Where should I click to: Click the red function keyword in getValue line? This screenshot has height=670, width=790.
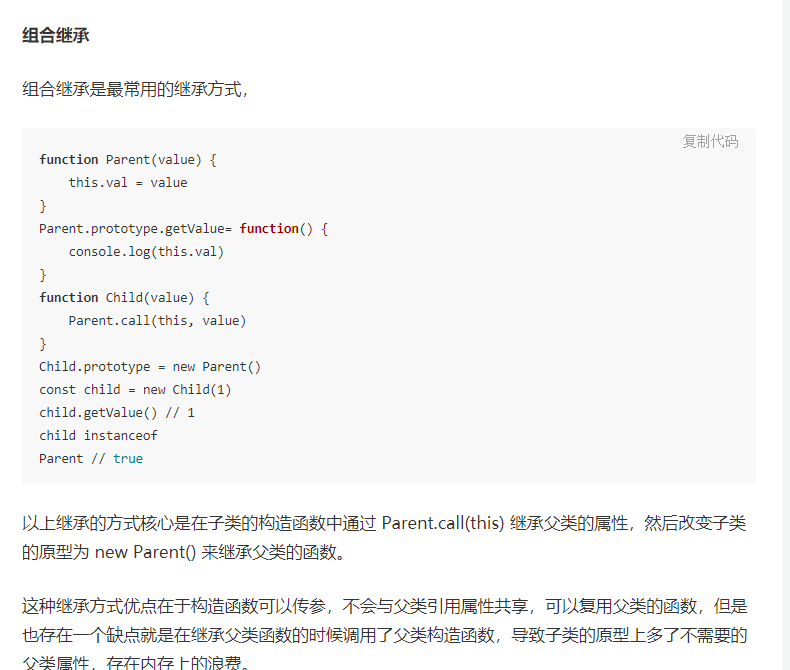(x=269, y=229)
